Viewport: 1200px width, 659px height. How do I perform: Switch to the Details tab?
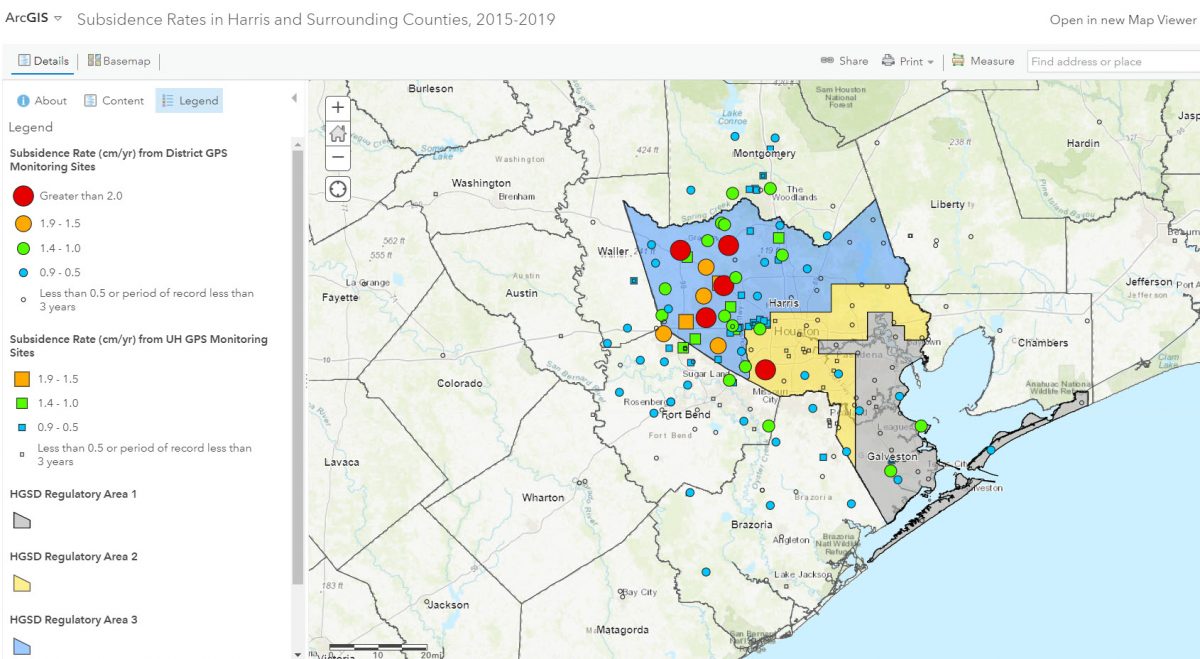coord(41,60)
